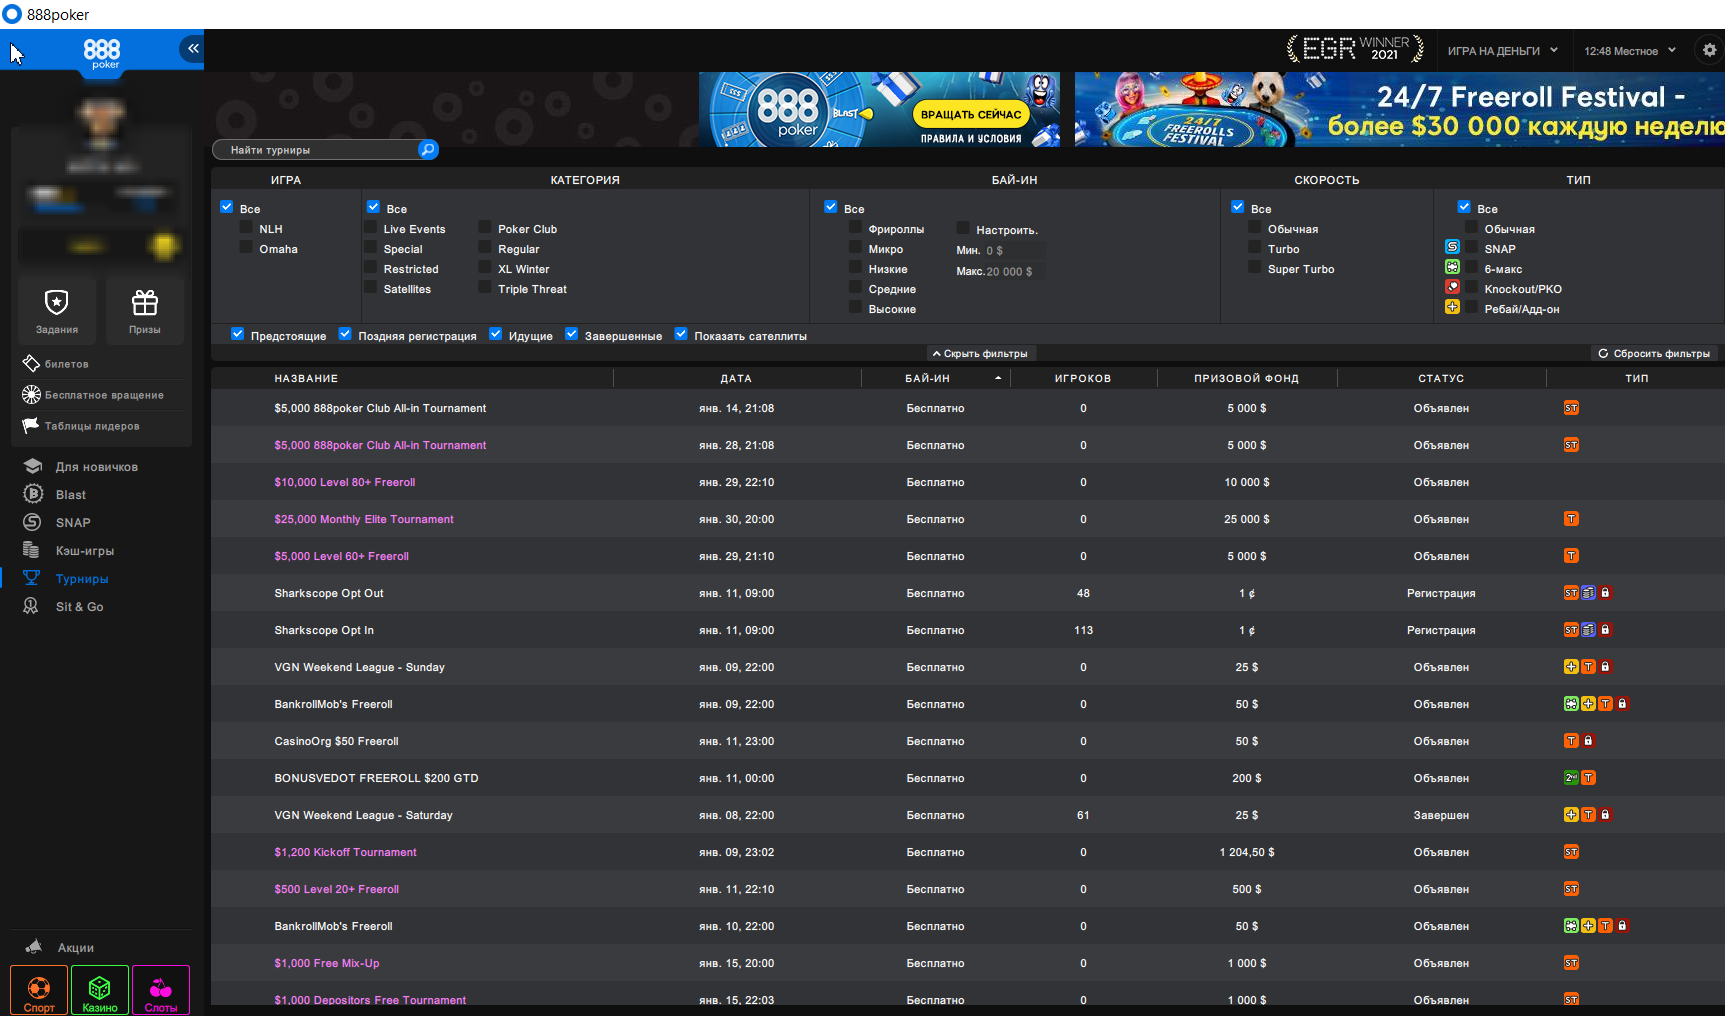Collapse the left sidebar with double-chevron icon
This screenshot has height=1016, width=1725.
(x=192, y=48)
